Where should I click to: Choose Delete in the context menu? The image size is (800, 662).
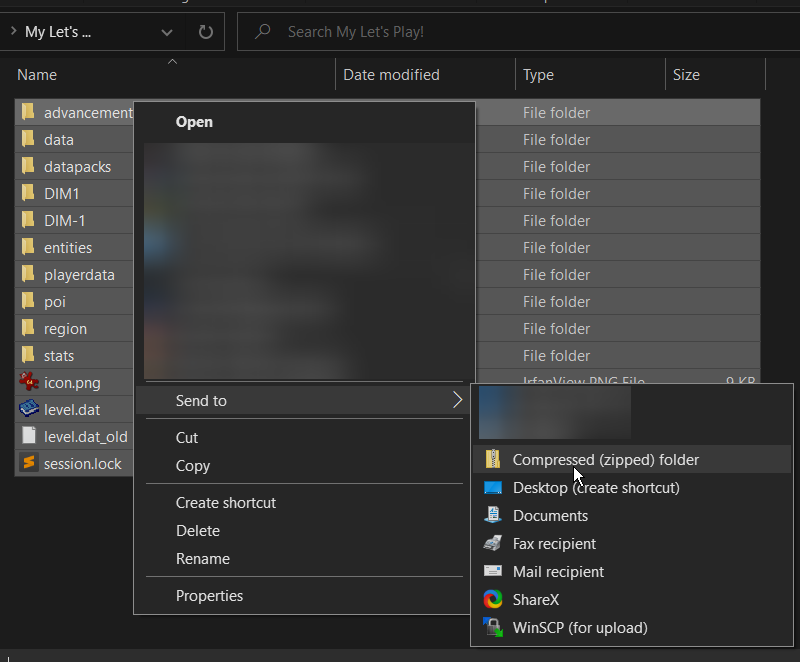(x=197, y=531)
